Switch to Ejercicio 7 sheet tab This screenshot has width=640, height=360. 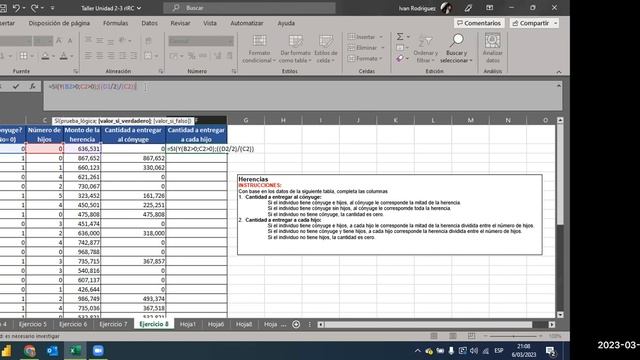coord(113,324)
